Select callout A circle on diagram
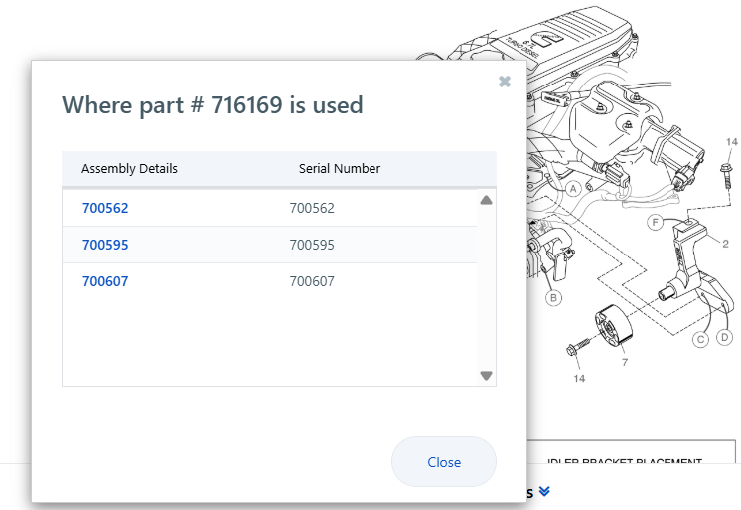Screen dimensions: 741x510 (574, 188)
